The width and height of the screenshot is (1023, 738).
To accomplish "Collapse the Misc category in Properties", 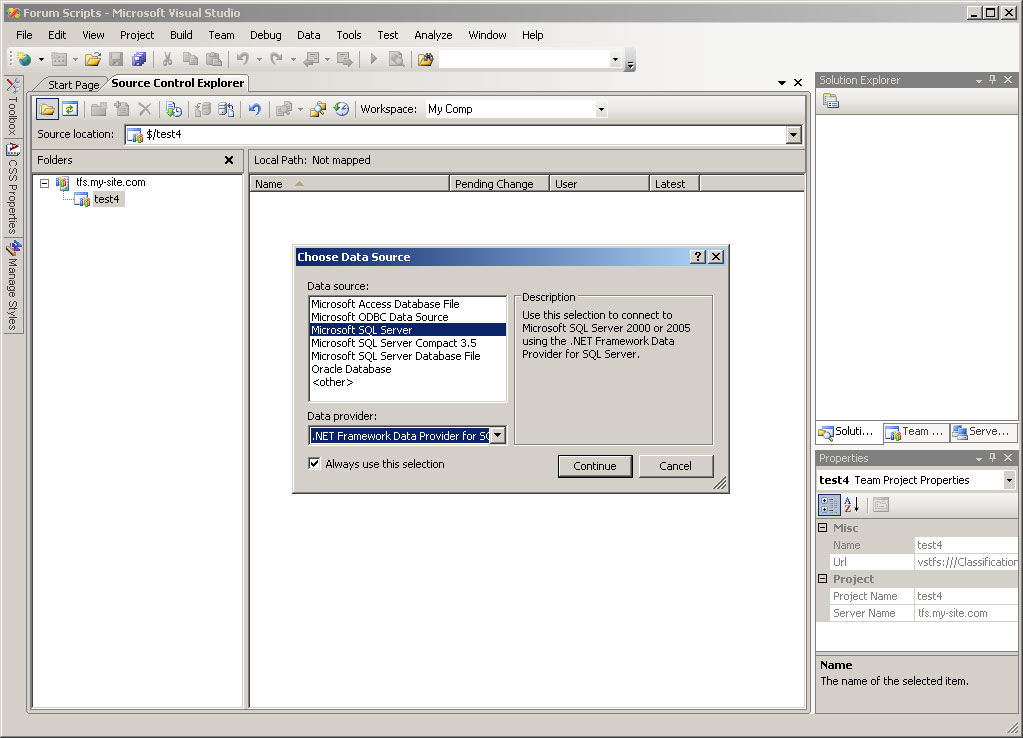I will [823, 527].
